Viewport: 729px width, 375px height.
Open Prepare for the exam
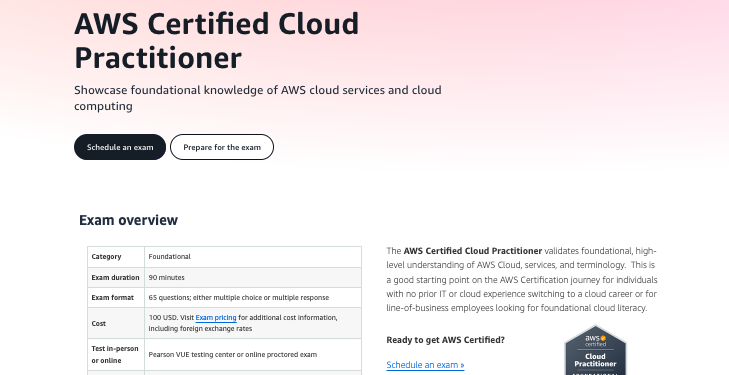point(222,147)
